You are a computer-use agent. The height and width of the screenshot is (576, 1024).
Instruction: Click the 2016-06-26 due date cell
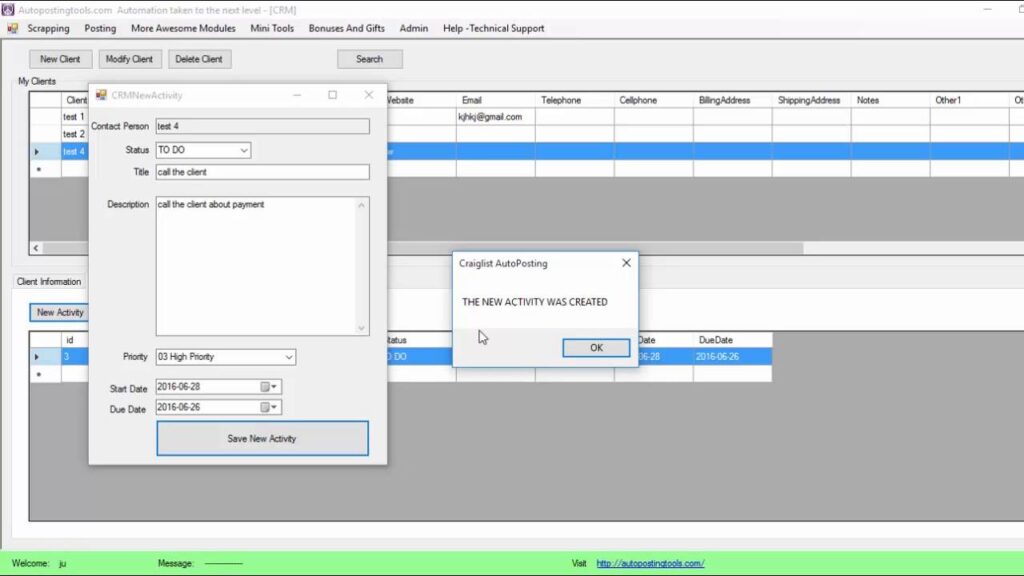[x=732, y=357]
